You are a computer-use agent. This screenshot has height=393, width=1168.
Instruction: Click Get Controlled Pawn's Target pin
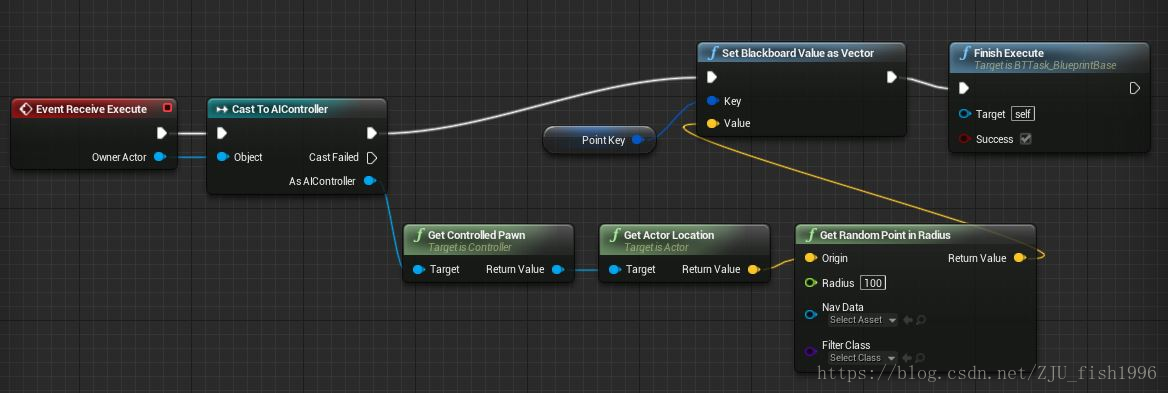click(x=418, y=269)
